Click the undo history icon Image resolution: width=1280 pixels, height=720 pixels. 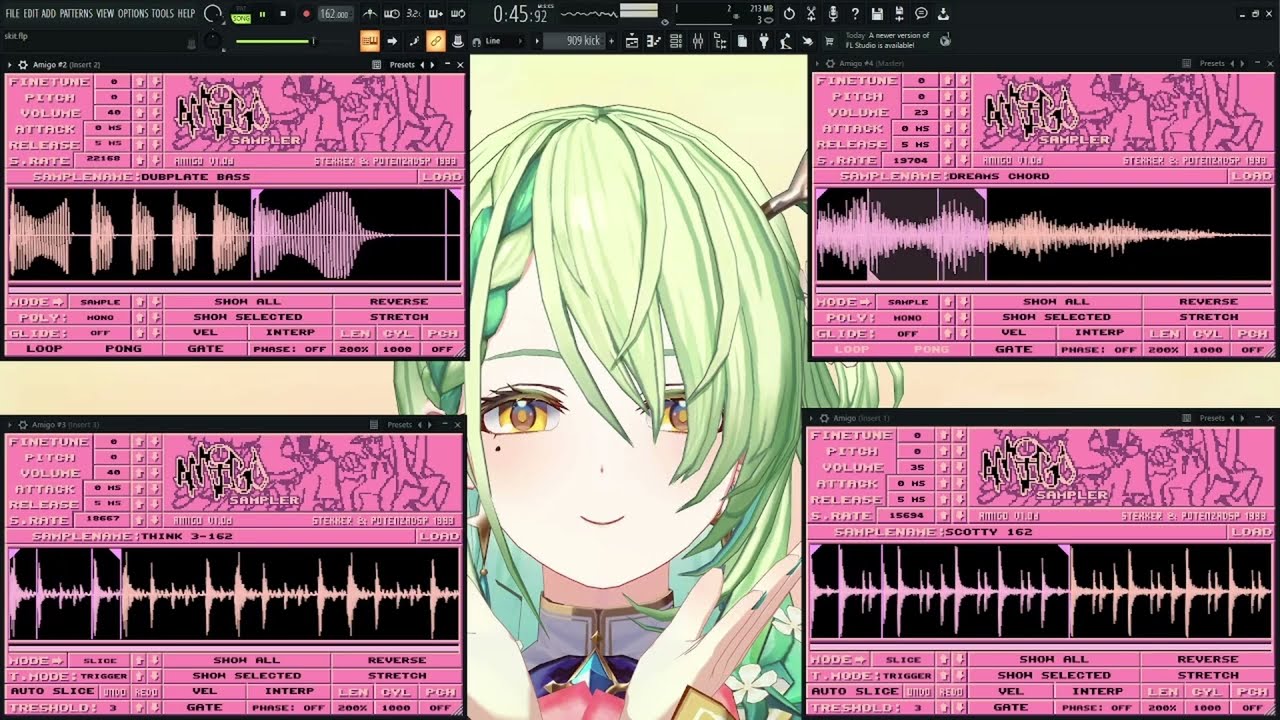pos(789,14)
